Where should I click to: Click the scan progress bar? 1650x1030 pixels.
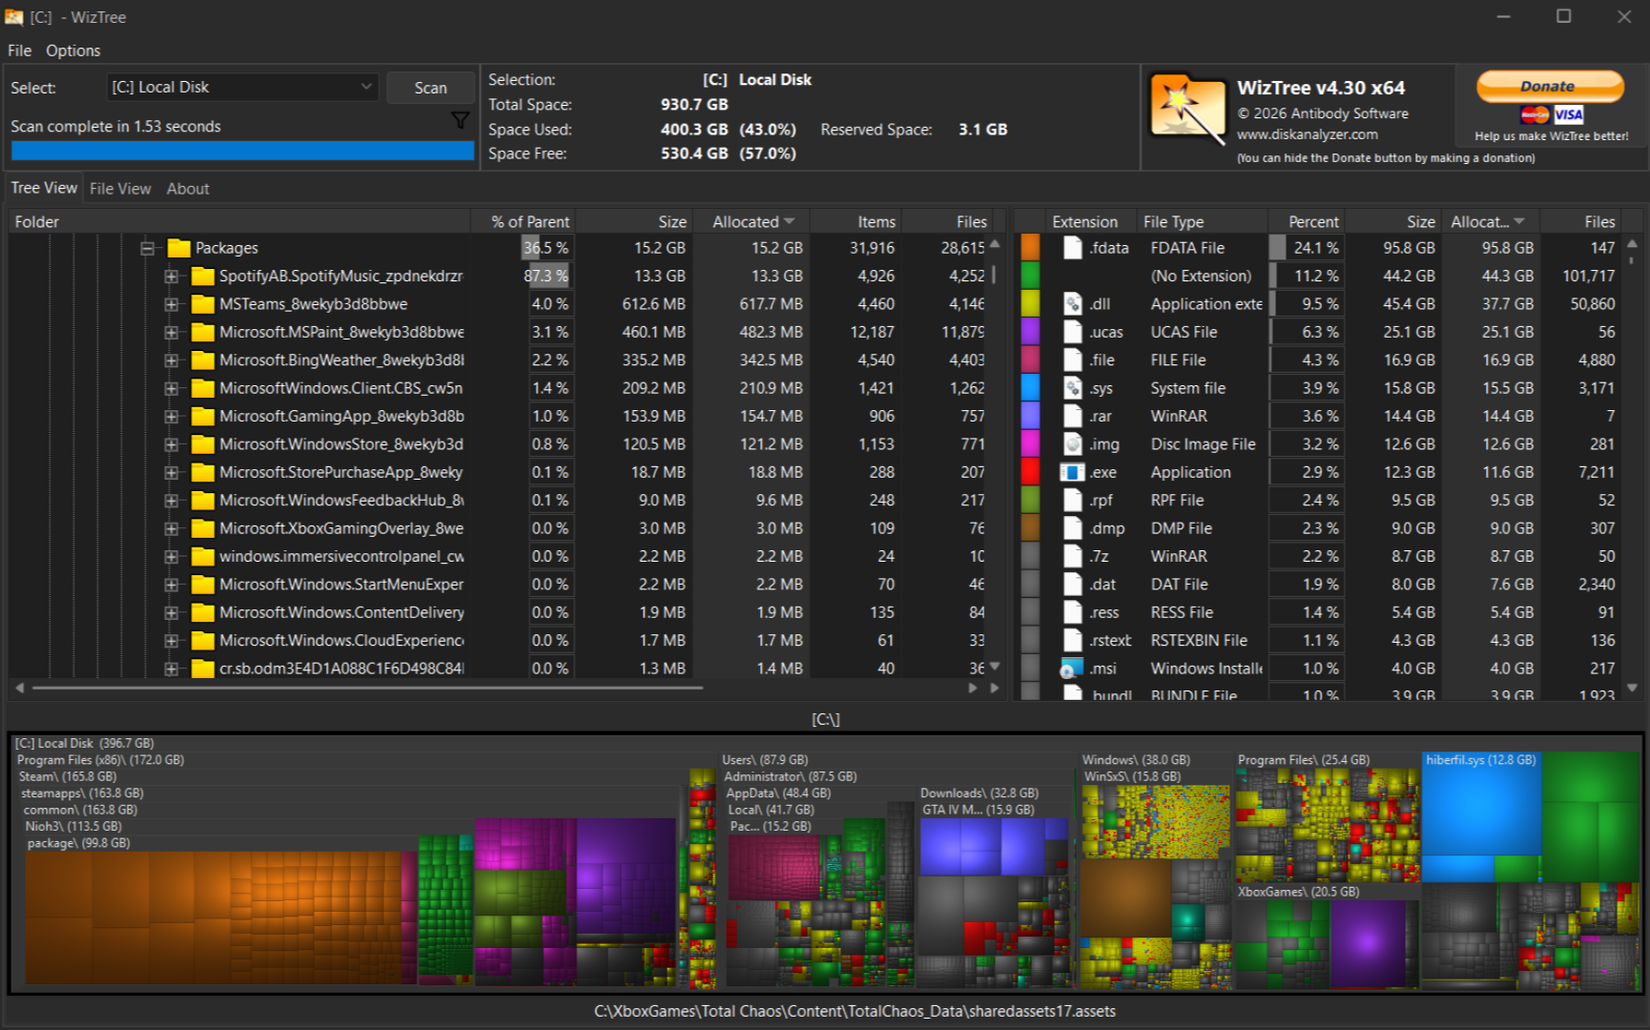point(243,151)
